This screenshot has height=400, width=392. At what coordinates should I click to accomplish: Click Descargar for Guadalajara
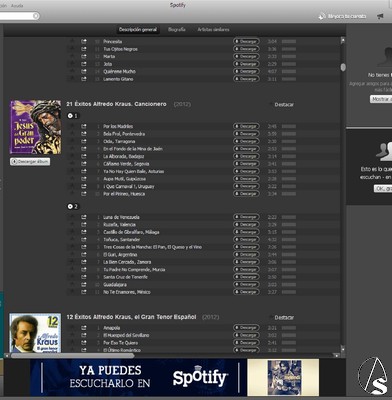(x=246, y=284)
